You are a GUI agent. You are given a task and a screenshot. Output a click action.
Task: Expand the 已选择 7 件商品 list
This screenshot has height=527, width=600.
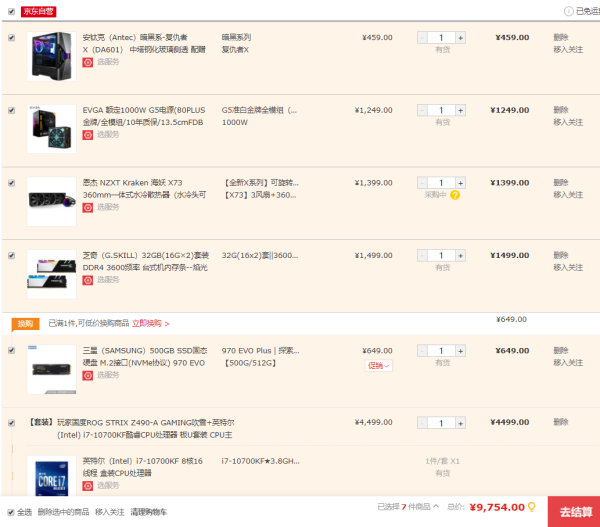coord(408,507)
